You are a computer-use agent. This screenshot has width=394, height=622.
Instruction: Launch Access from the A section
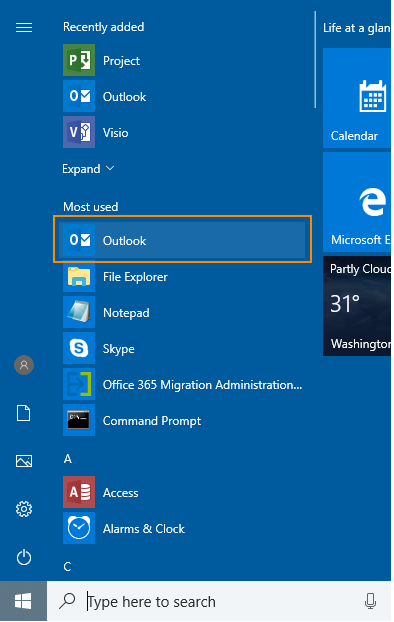pos(183,492)
